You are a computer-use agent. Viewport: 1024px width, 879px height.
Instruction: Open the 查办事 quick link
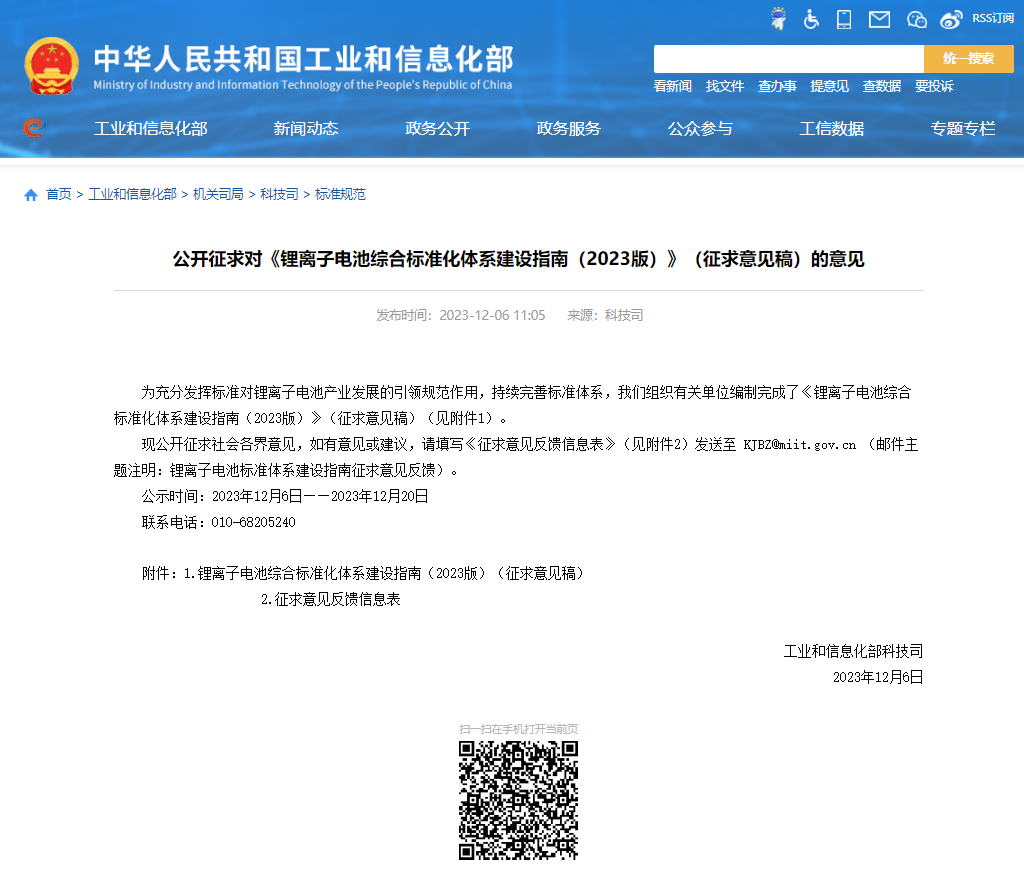pos(776,86)
